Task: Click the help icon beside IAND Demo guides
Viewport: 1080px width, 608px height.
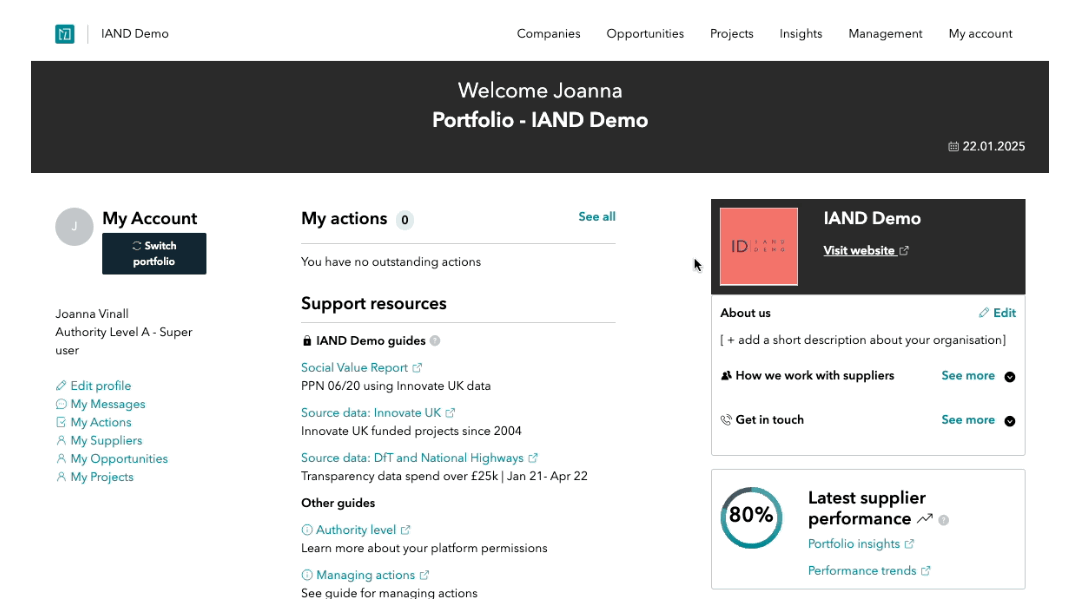Action: pos(435,341)
